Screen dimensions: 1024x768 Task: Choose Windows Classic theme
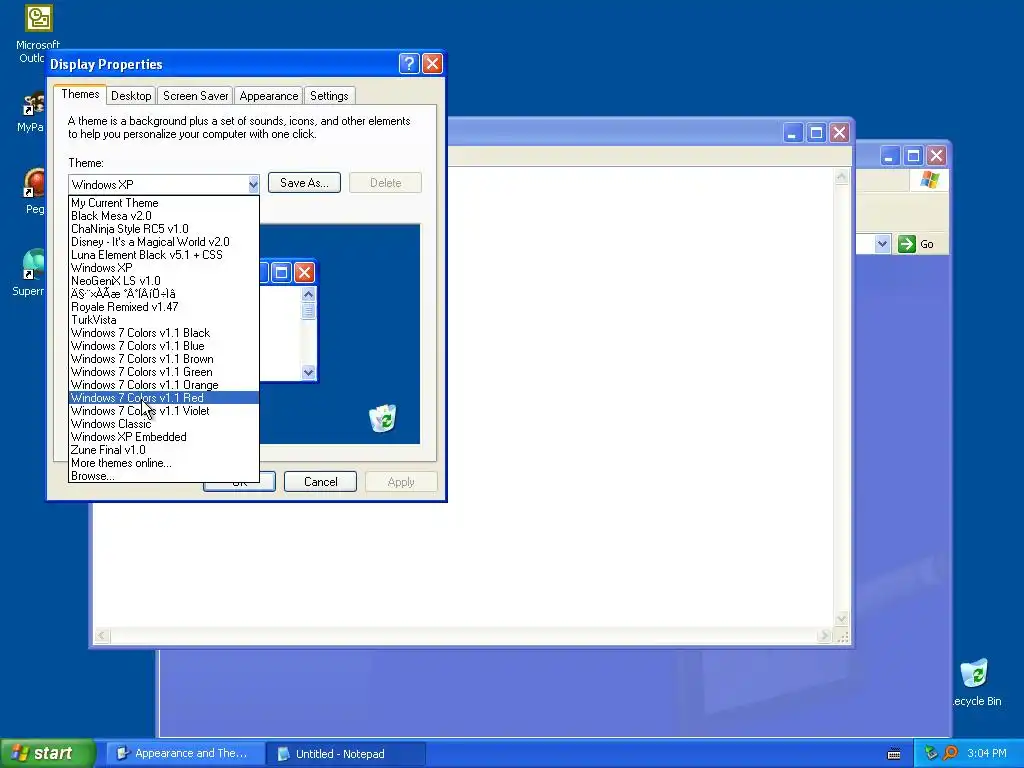164,424
